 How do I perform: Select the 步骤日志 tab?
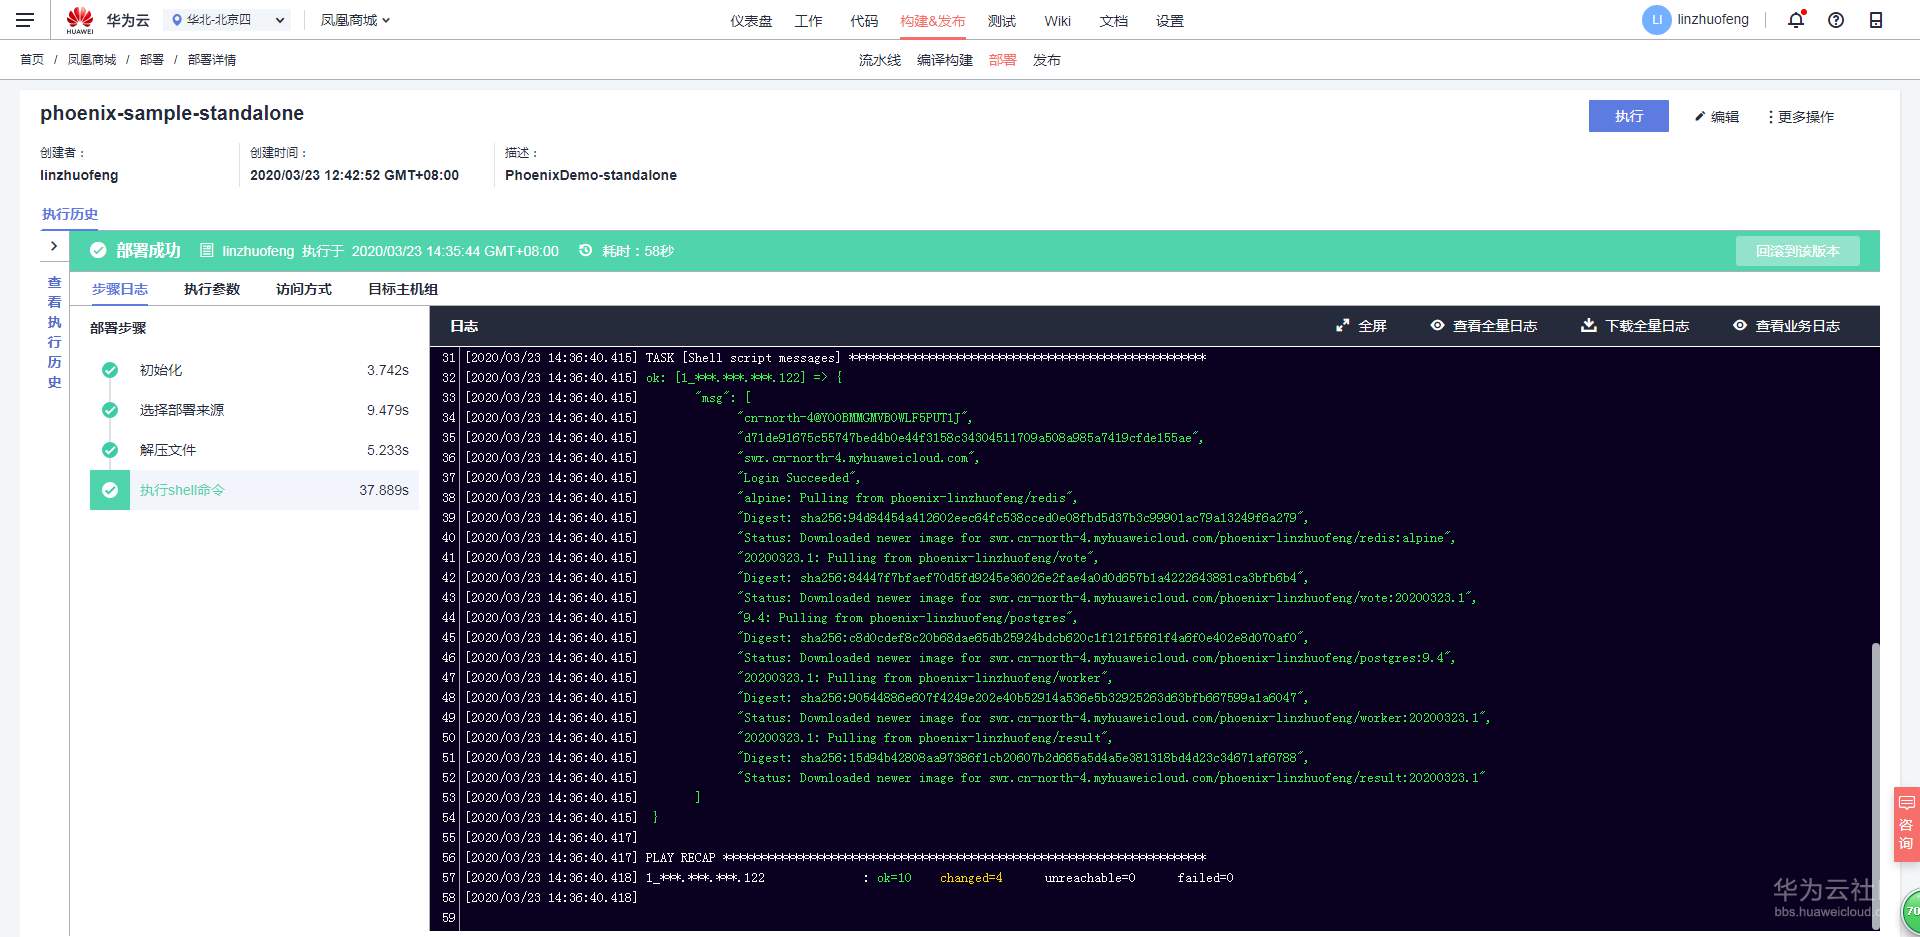[x=120, y=289]
